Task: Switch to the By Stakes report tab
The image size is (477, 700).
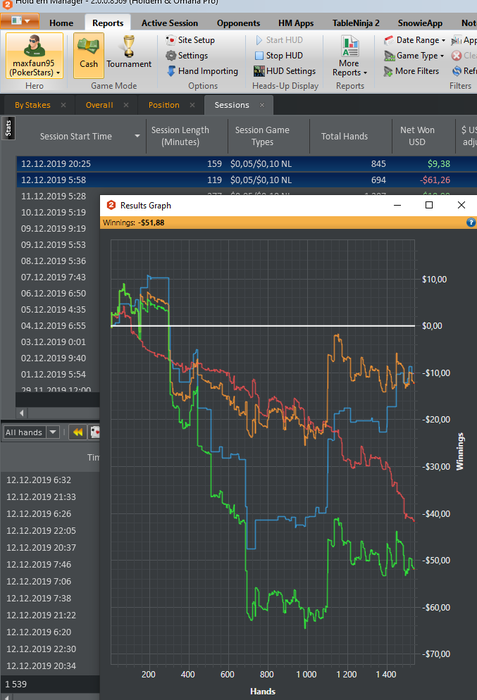Action: (32, 105)
